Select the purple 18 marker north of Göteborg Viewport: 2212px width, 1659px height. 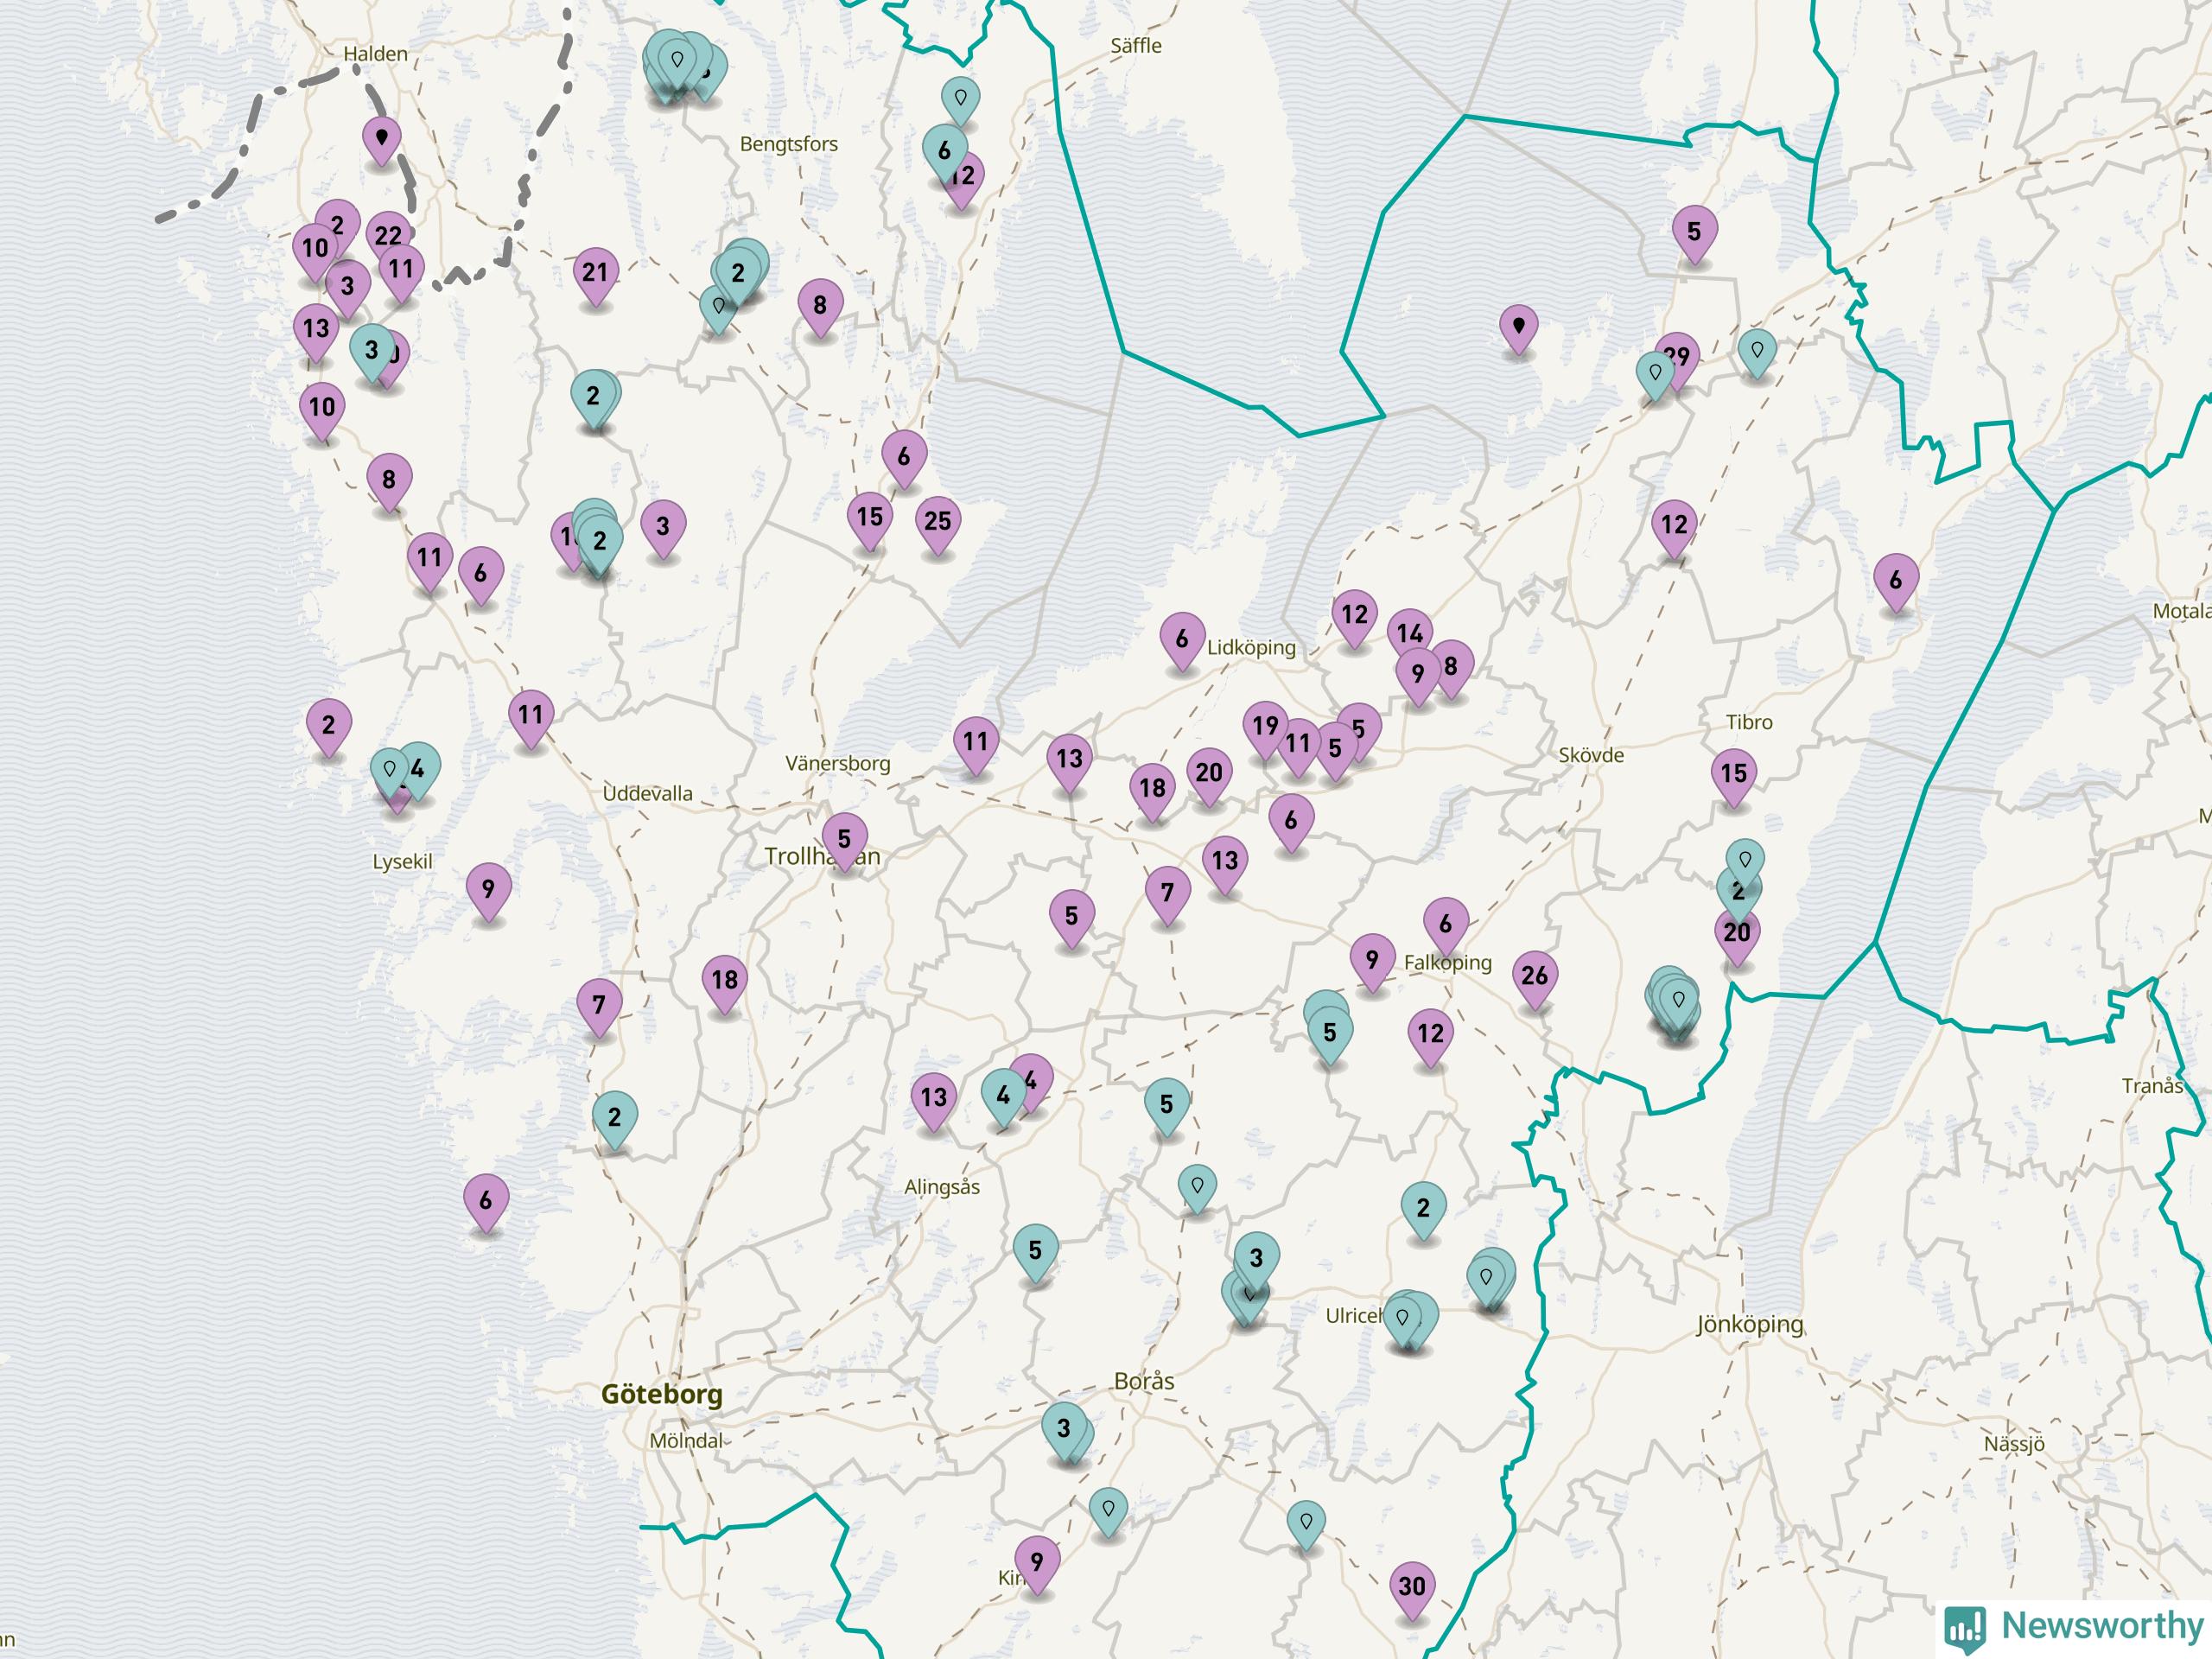tap(725, 980)
